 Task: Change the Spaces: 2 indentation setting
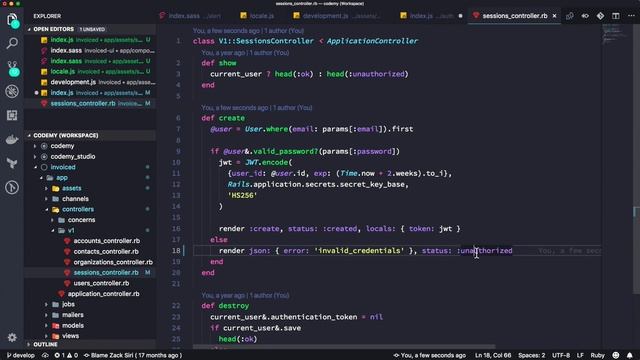531,356
